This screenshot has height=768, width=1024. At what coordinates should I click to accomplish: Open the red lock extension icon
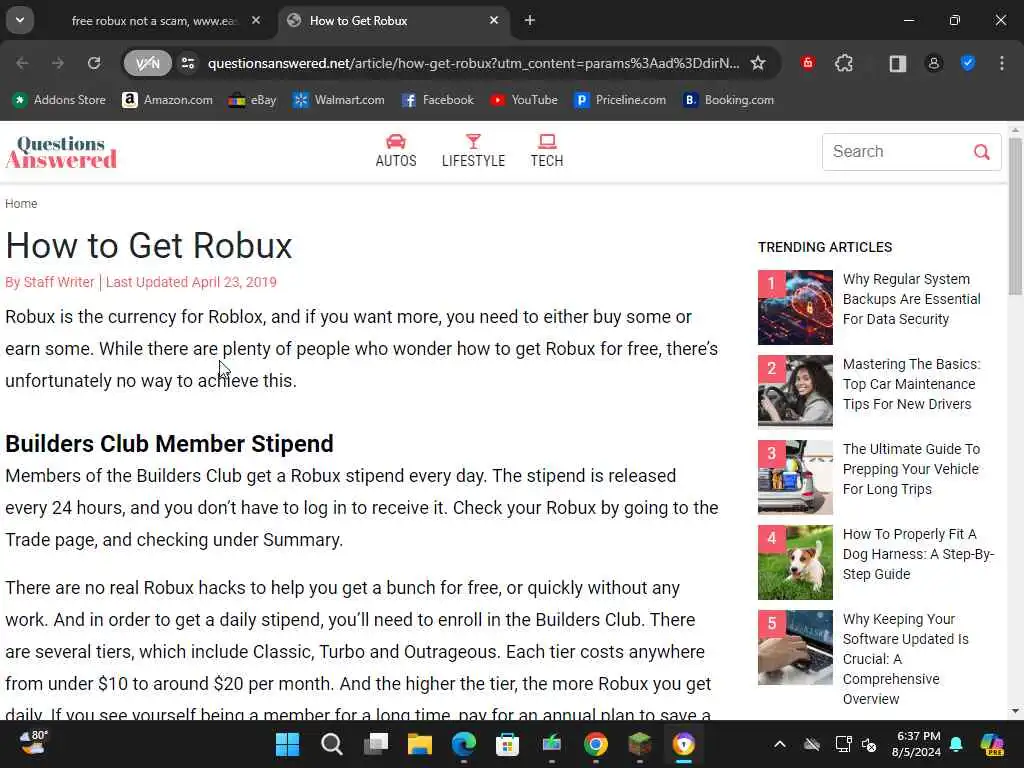[808, 63]
